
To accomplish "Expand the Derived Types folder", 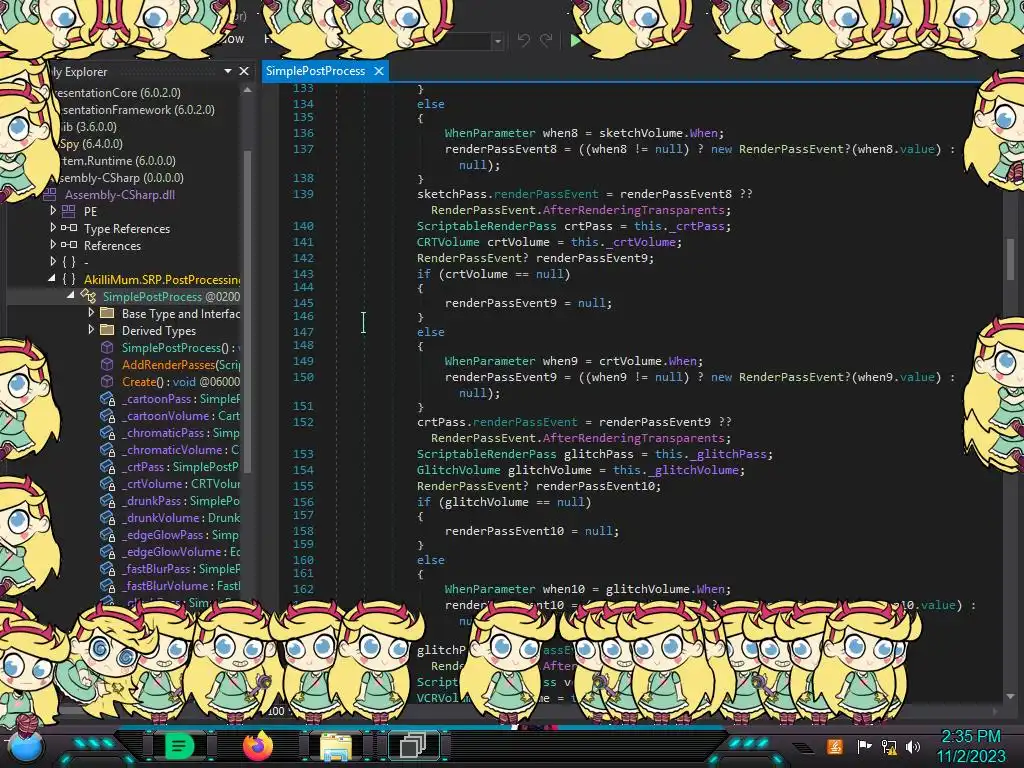I will [x=91, y=330].
